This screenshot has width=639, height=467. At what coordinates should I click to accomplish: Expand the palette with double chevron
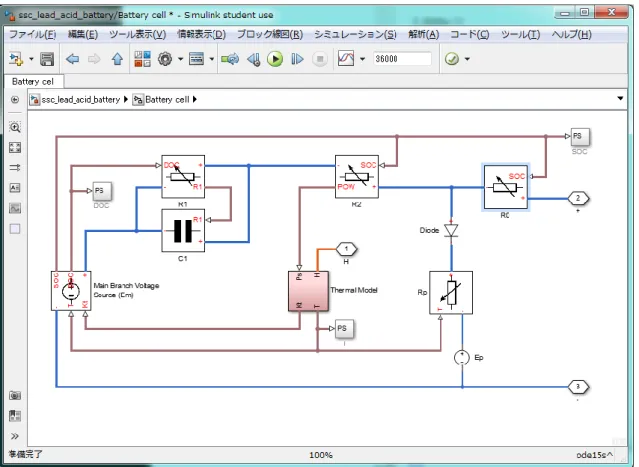coord(15,436)
